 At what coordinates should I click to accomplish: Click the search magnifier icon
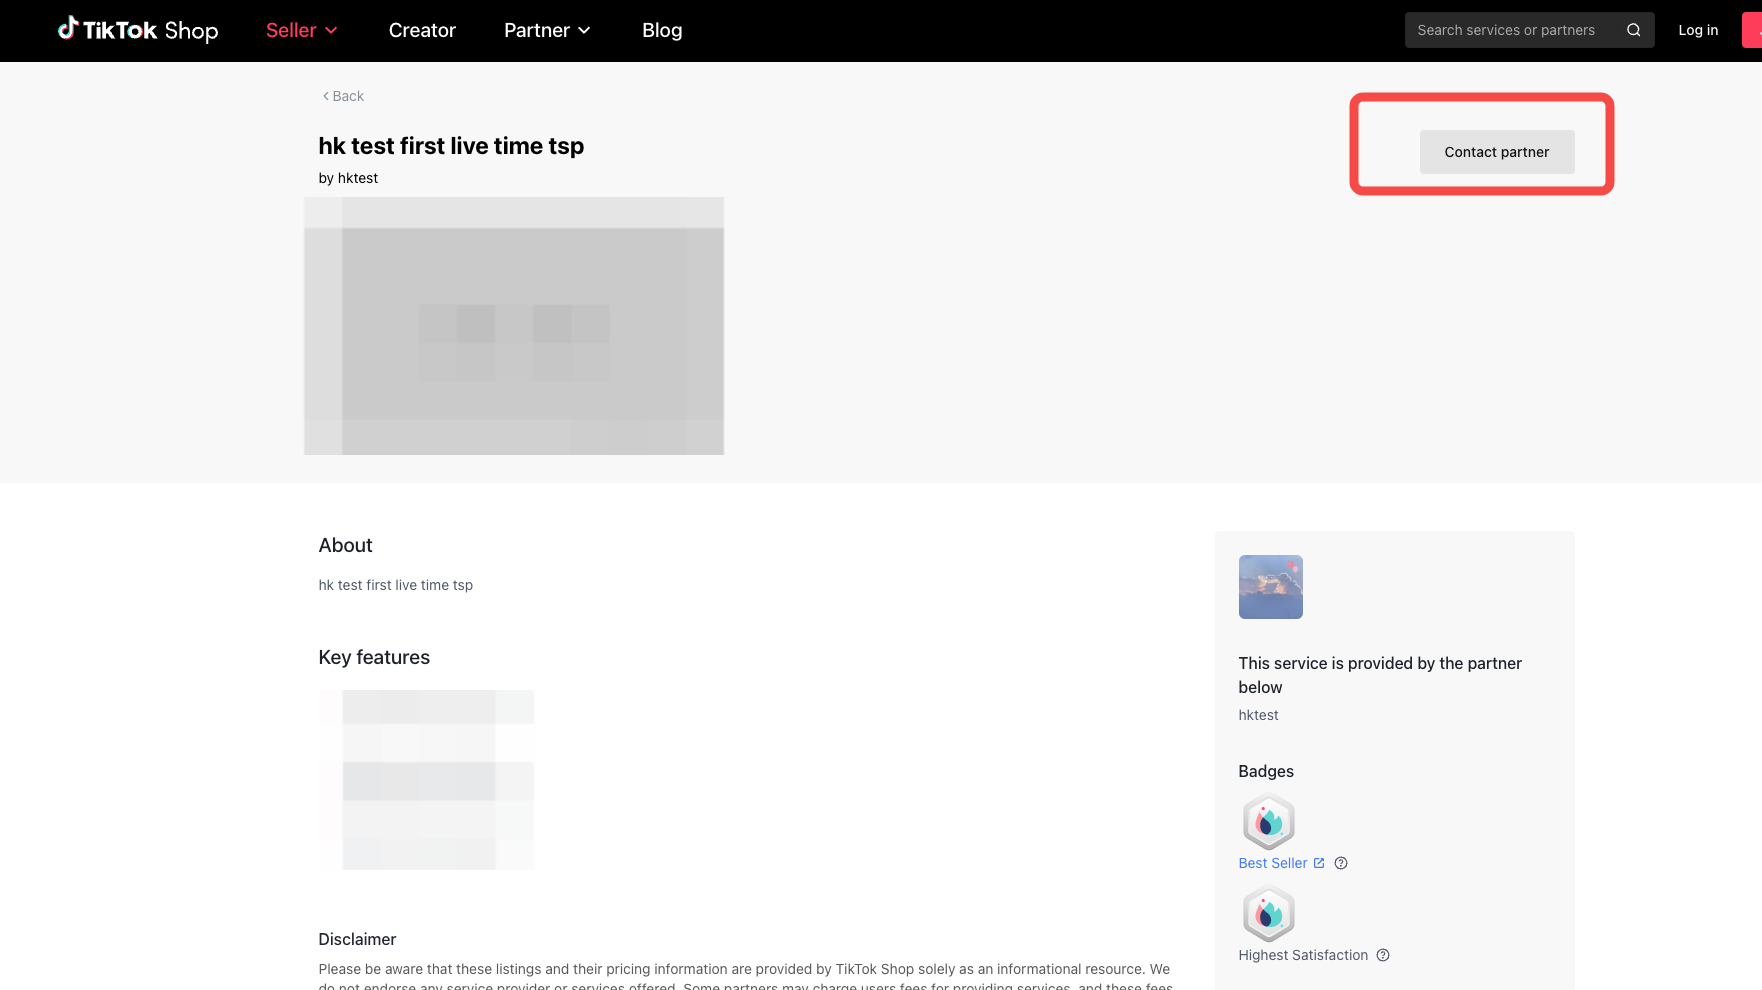(1633, 30)
